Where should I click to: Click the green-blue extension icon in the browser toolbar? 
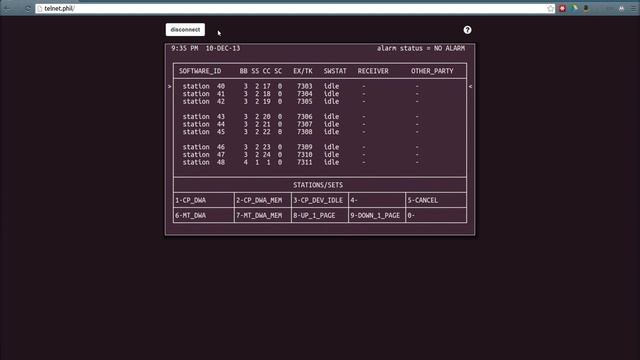click(x=575, y=9)
